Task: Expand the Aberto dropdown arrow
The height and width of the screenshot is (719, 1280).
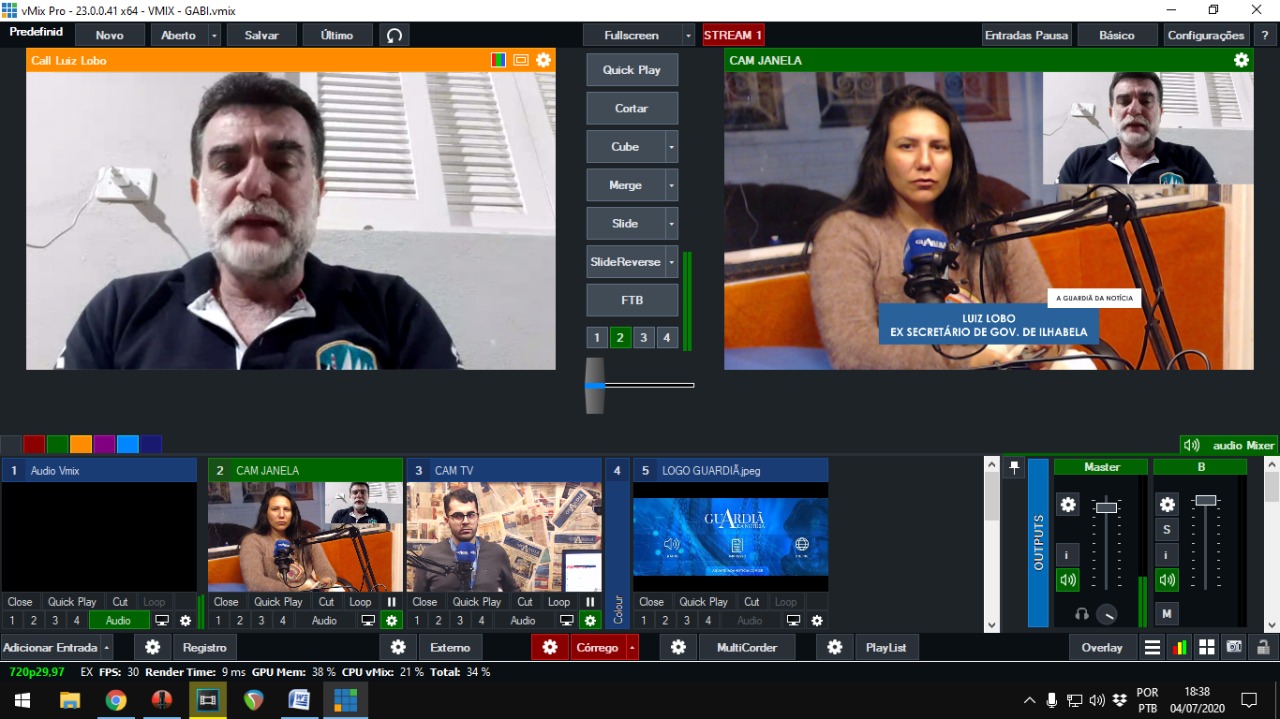Action: (x=214, y=35)
